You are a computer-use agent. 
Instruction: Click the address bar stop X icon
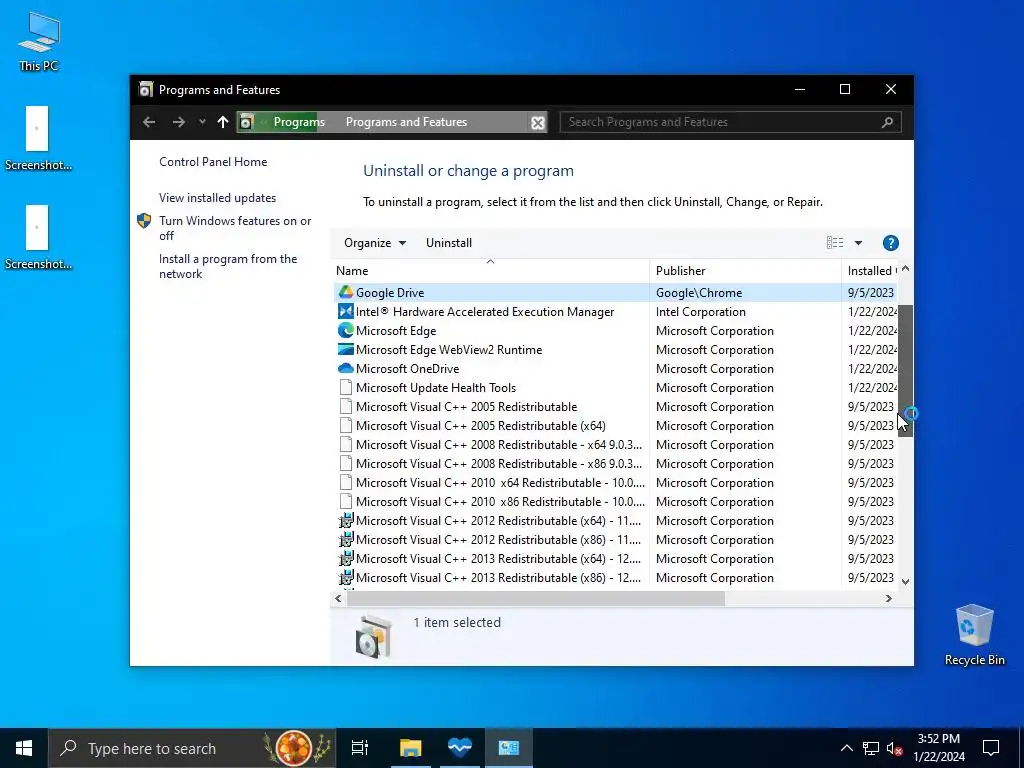[537, 123]
